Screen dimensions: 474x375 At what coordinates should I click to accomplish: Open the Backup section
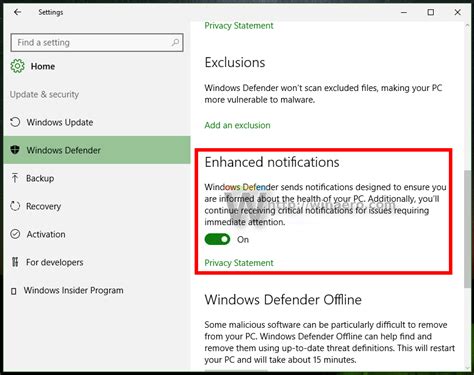(x=97, y=178)
